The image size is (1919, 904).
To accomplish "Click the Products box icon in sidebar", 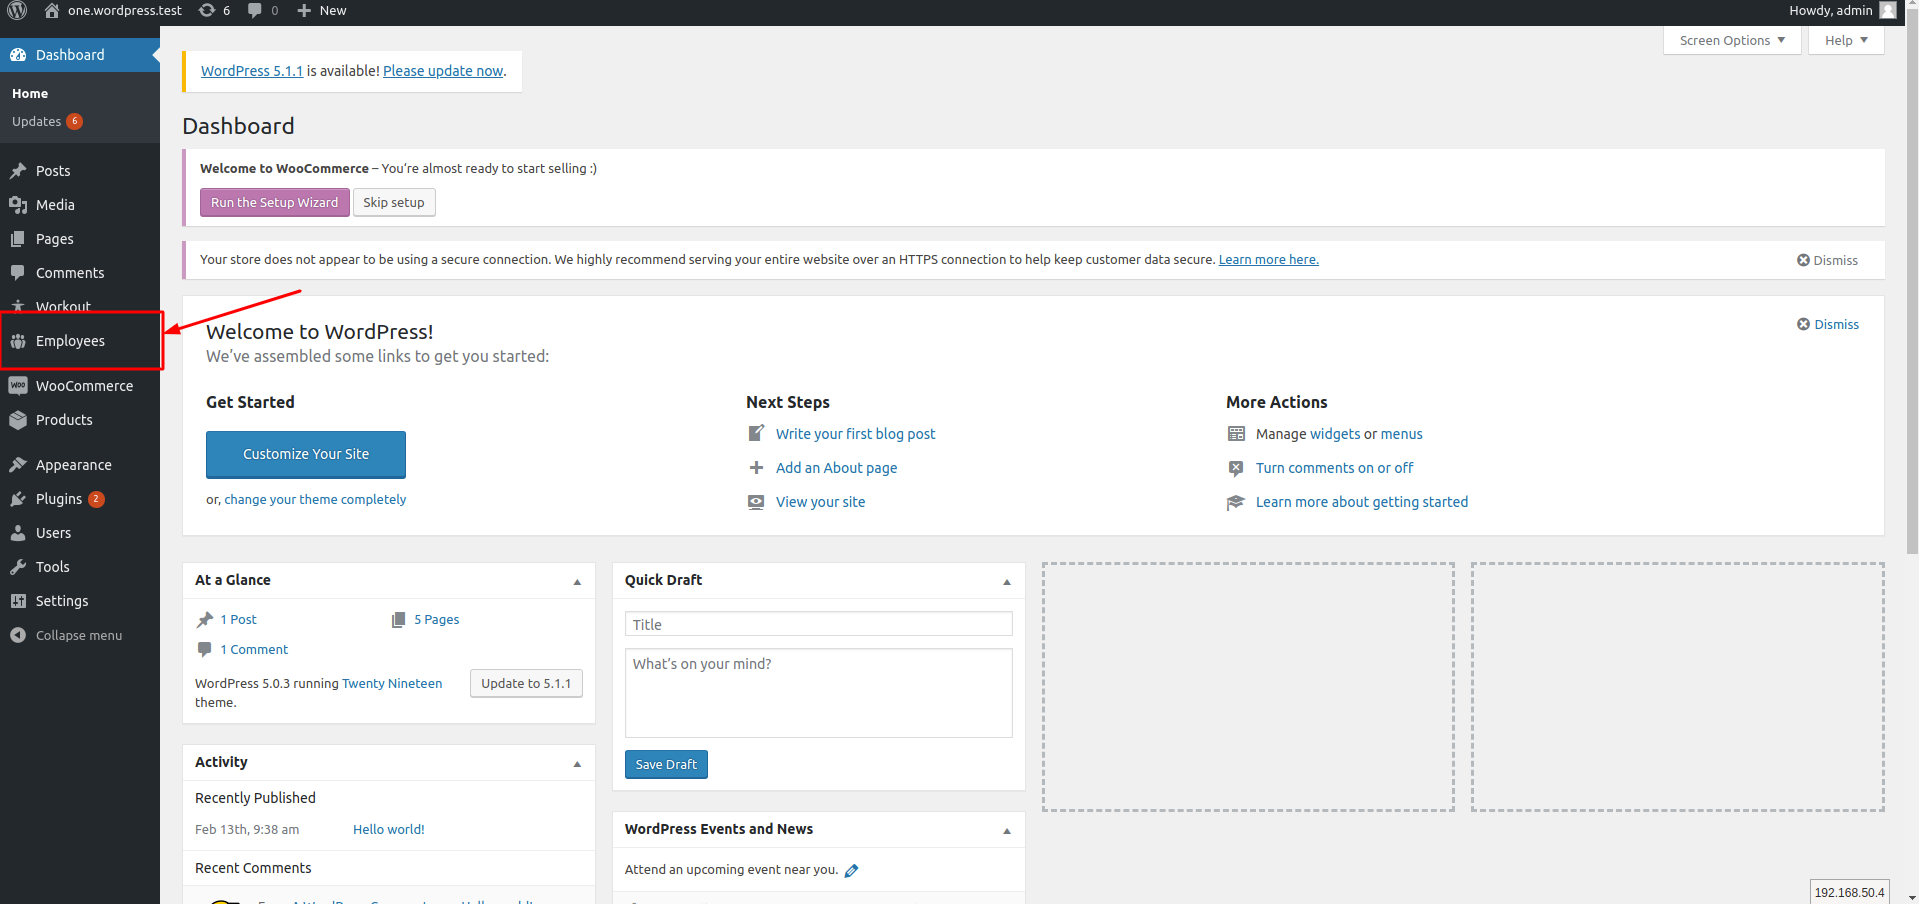I will click(x=18, y=420).
